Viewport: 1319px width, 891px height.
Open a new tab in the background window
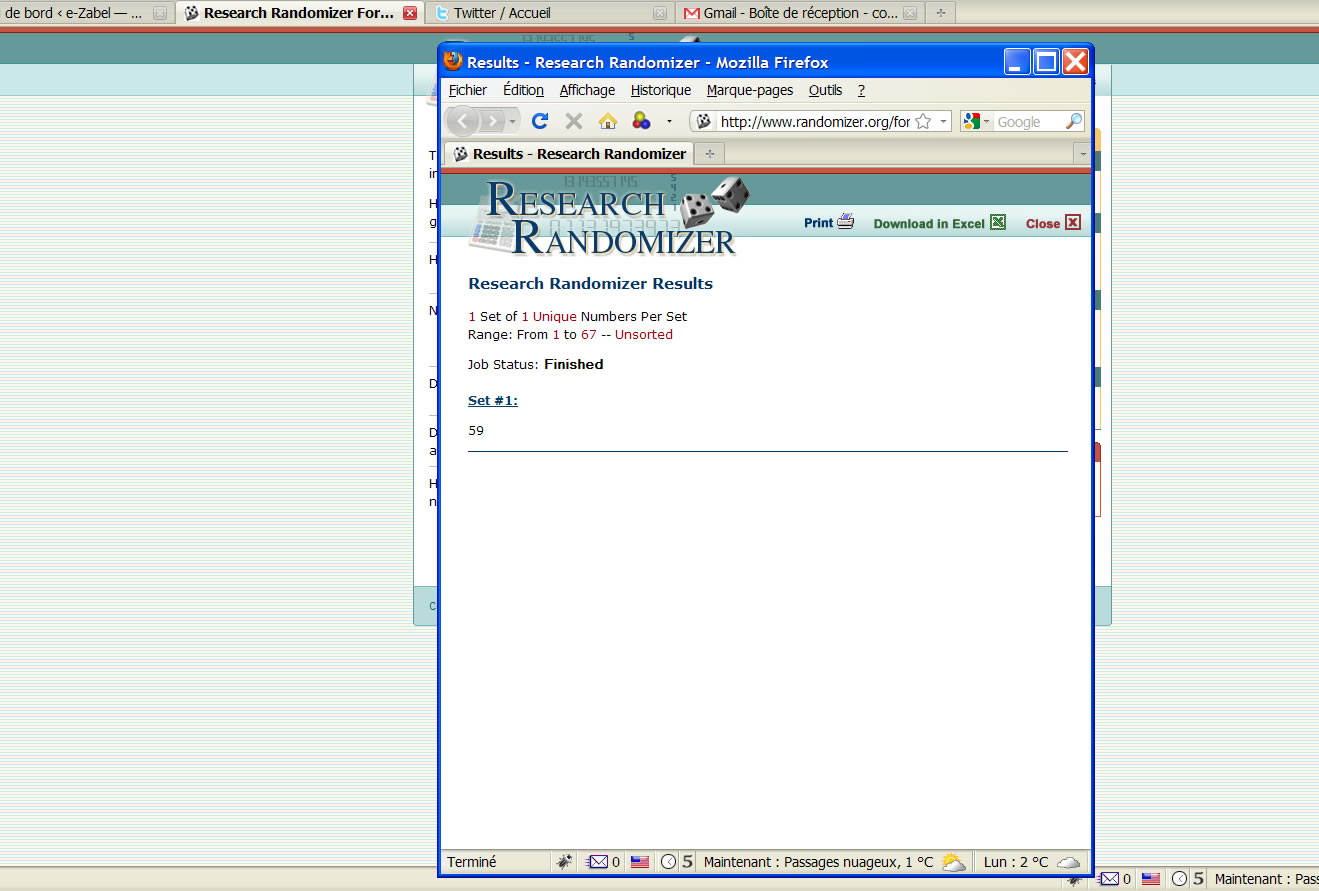[x=940, y=13]
